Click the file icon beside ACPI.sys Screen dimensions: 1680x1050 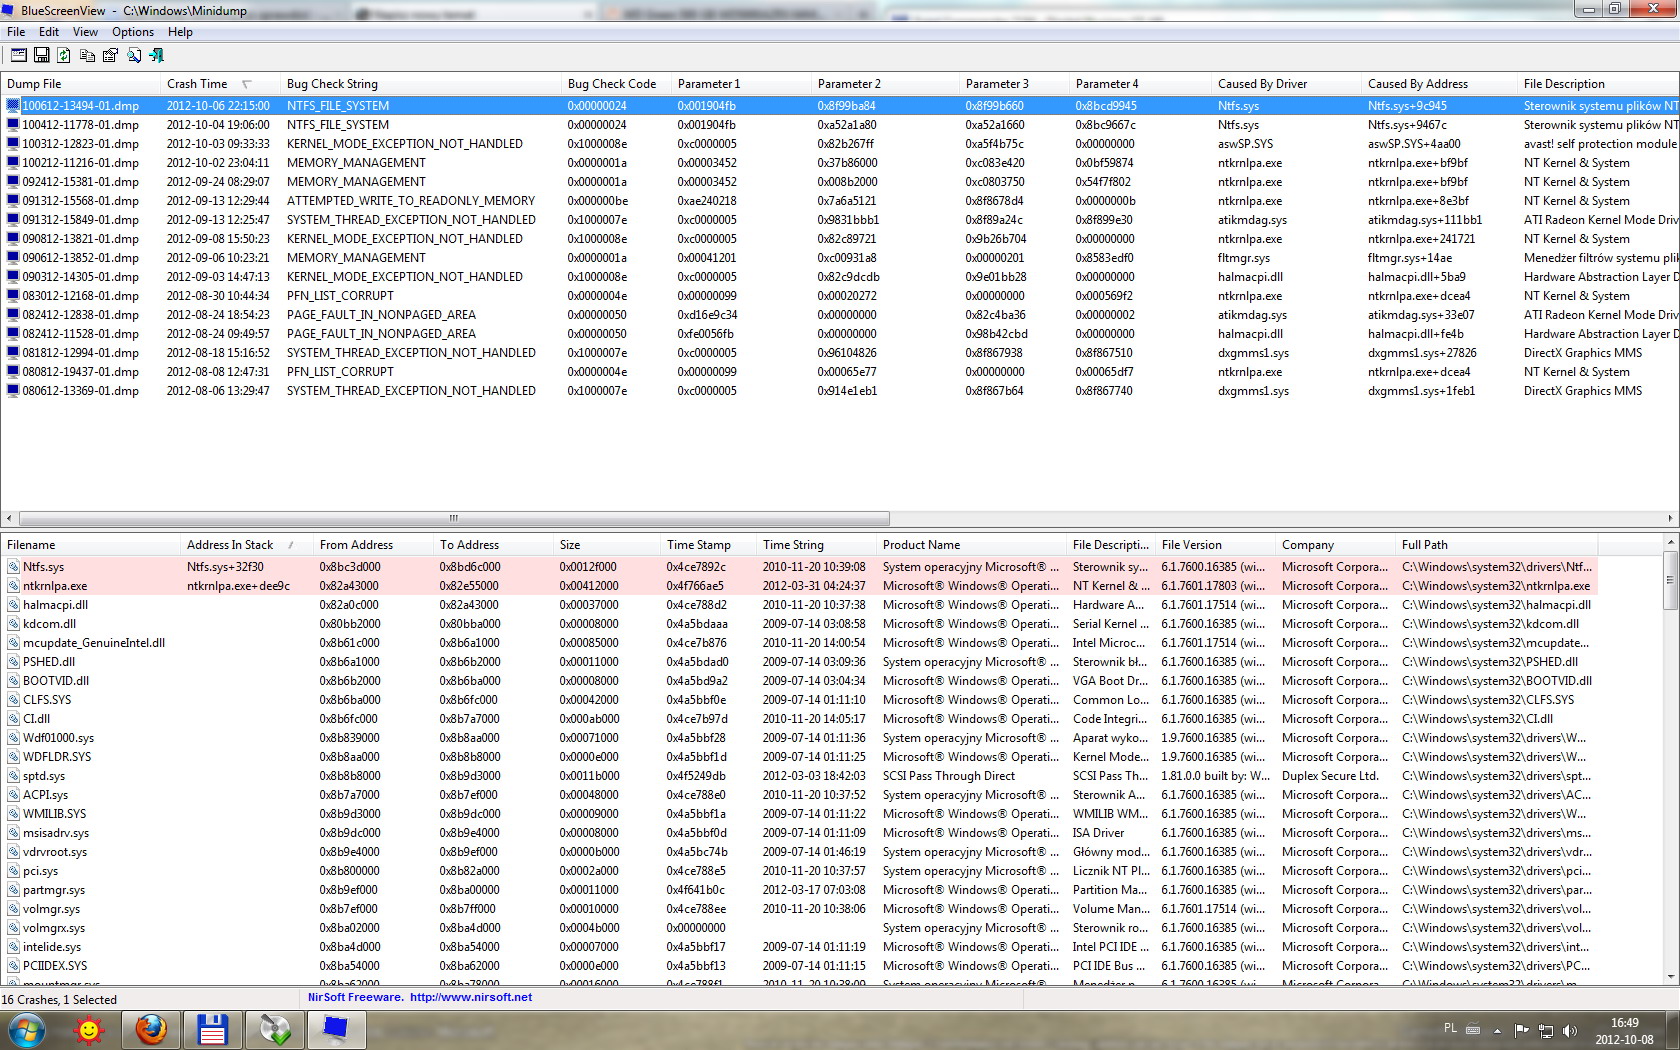point(13,795)
